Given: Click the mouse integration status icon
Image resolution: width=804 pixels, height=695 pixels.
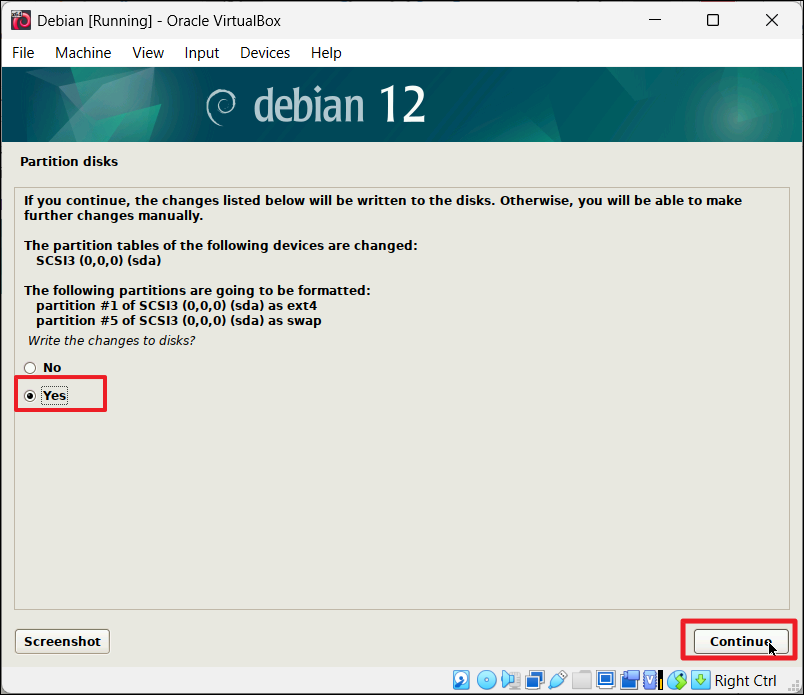Looking at the screenshot, I should tap(678, 681).
